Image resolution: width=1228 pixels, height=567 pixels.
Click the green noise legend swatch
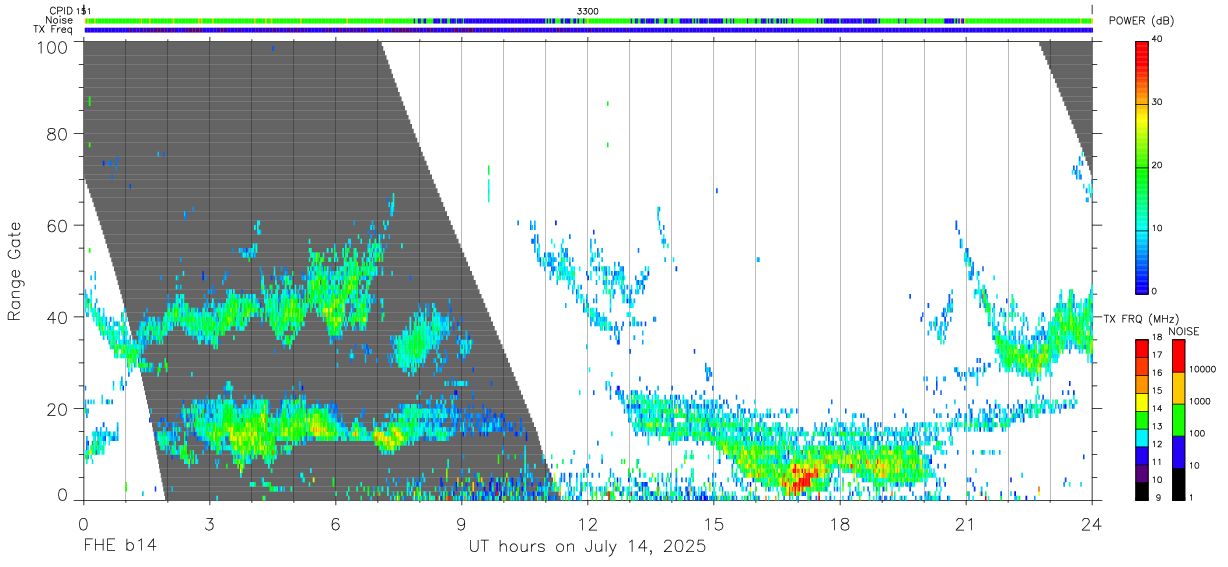pyautogui.click(x=1177, y=419)
